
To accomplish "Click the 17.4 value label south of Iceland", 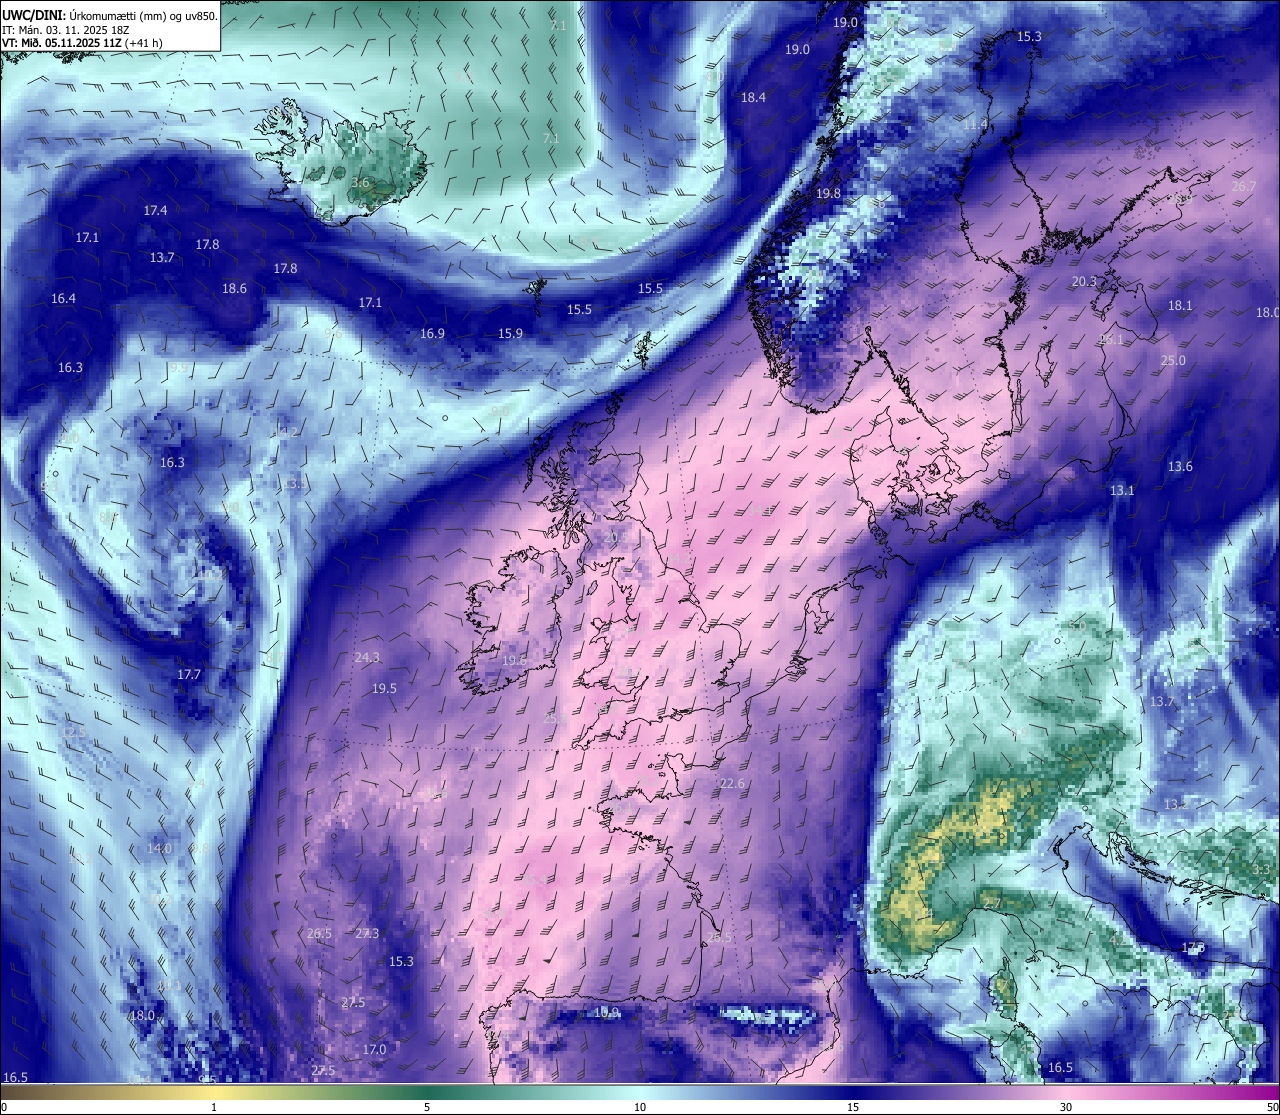I will click(x=155, y=211).
